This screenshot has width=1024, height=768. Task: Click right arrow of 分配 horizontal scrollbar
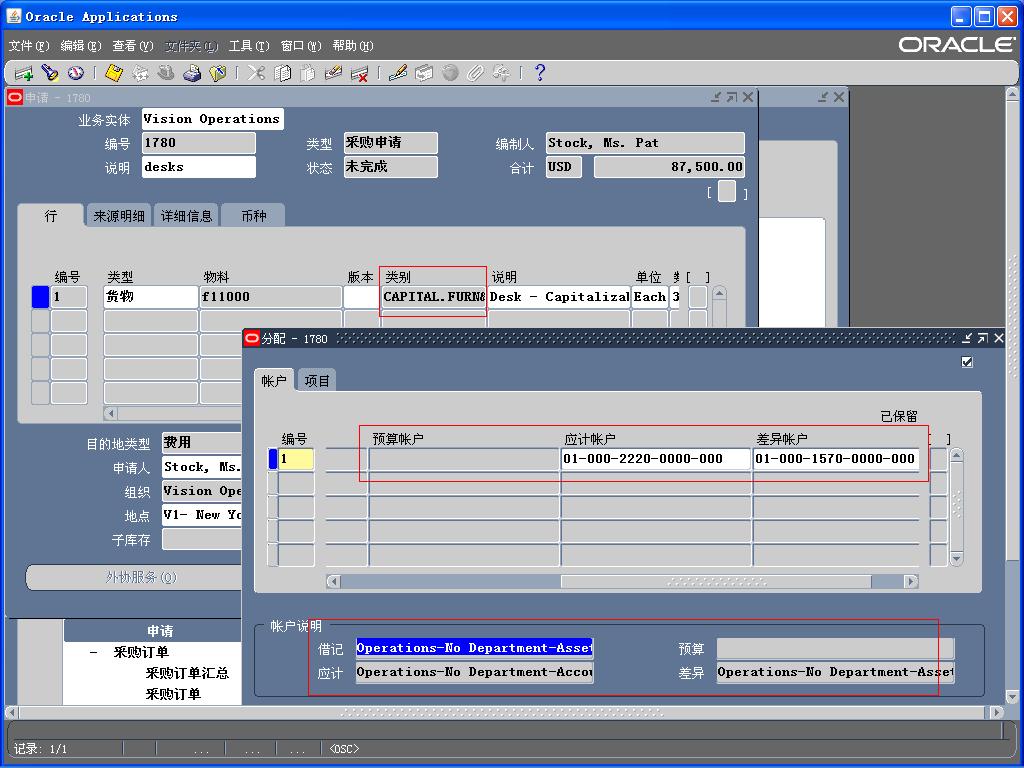[x=910, y=581]
